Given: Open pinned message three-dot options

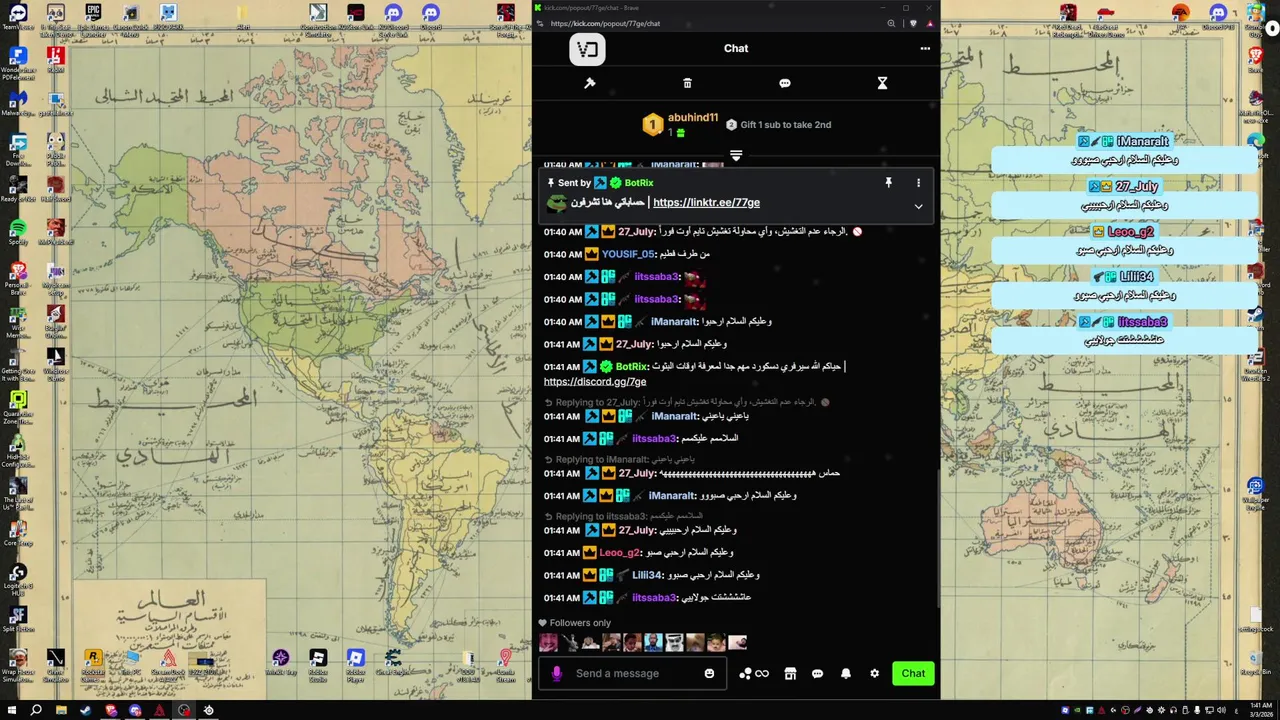Looking at the screenshot, I should pyautogui.click(x=918, y=183).
